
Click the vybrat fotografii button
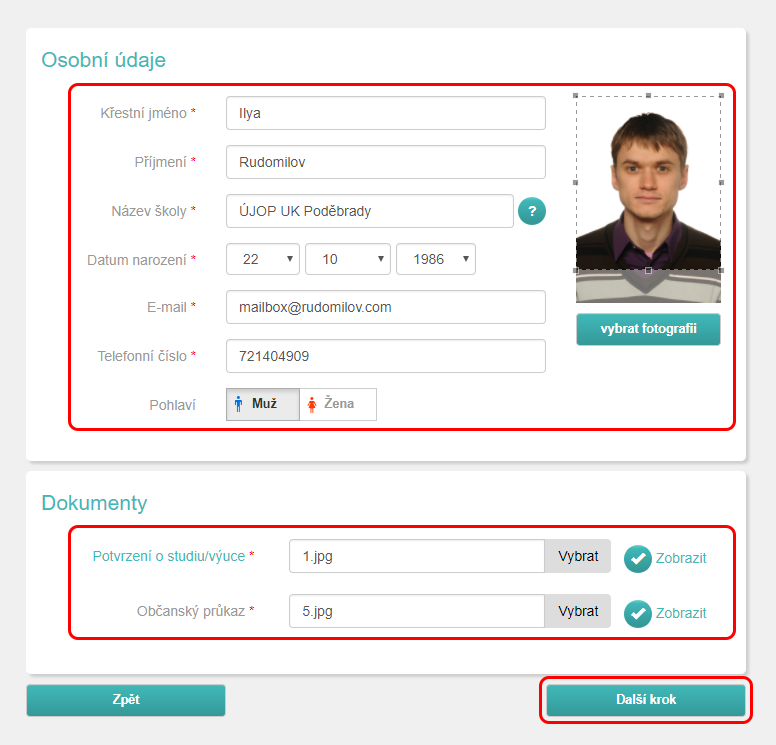[648, 329]
